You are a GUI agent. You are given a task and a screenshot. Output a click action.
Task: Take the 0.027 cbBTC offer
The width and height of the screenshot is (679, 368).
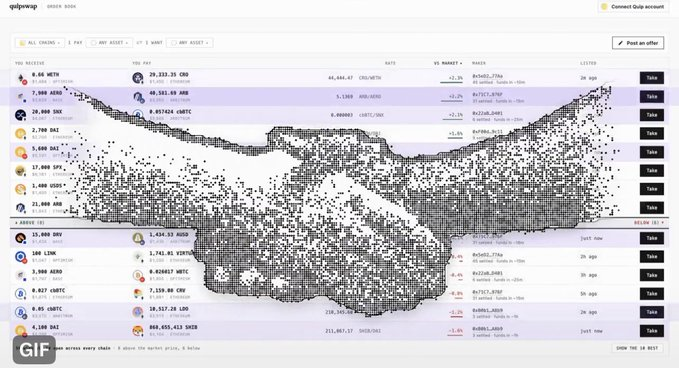(x=652, y=294)
